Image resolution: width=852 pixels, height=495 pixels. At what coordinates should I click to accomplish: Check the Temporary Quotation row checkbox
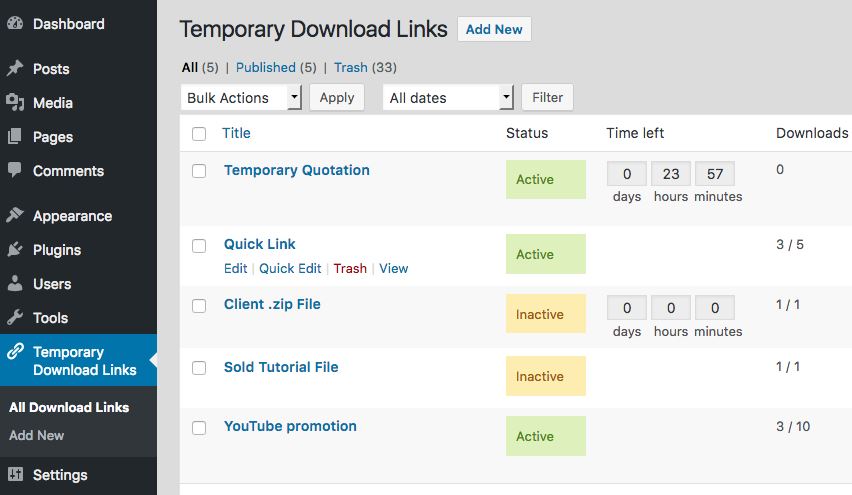point(199,171)
